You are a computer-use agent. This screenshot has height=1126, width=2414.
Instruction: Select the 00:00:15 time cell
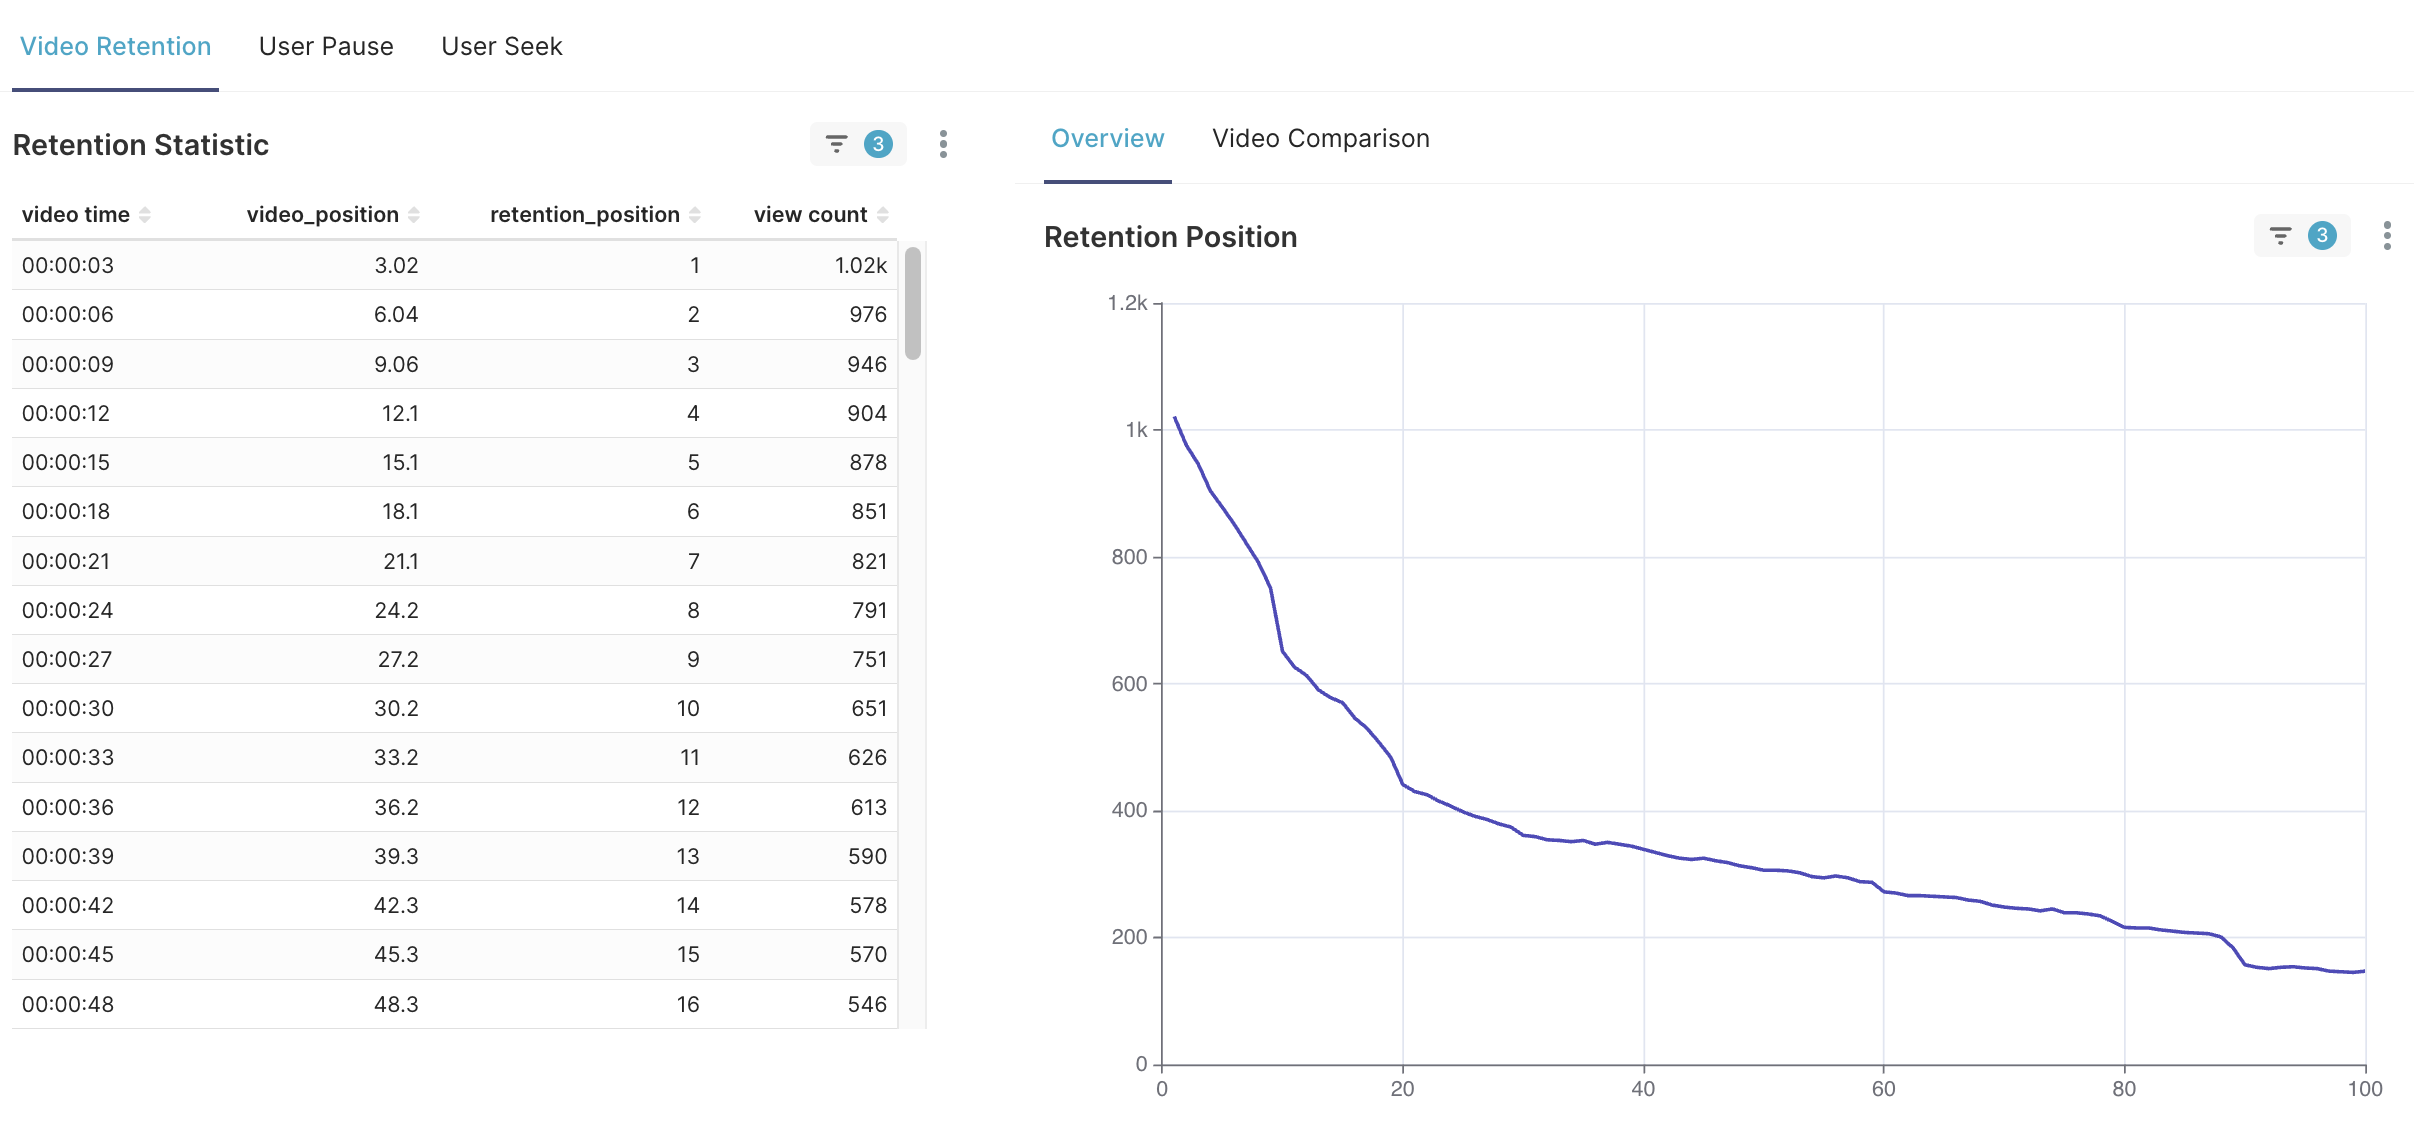click(66, 462)
